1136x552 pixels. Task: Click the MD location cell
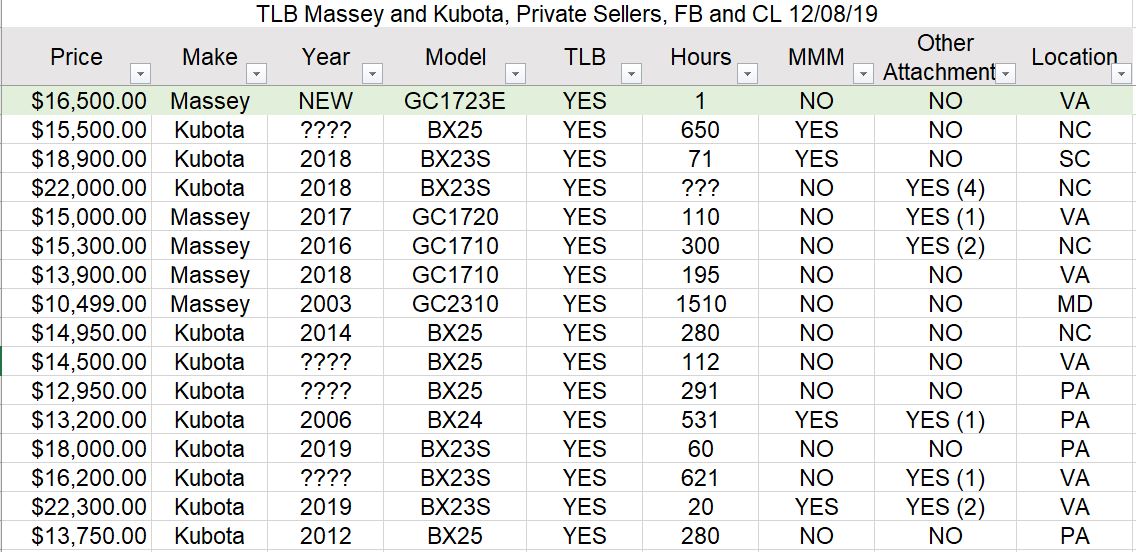(x=1075, y=304)
